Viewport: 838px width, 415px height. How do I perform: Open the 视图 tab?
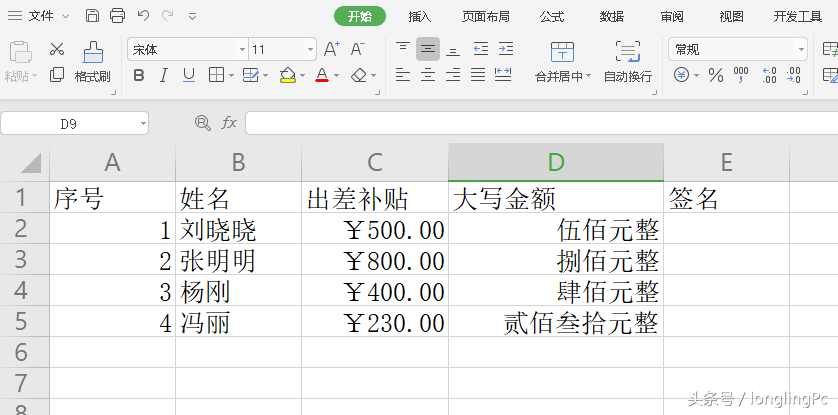click(x=731, y=17)
